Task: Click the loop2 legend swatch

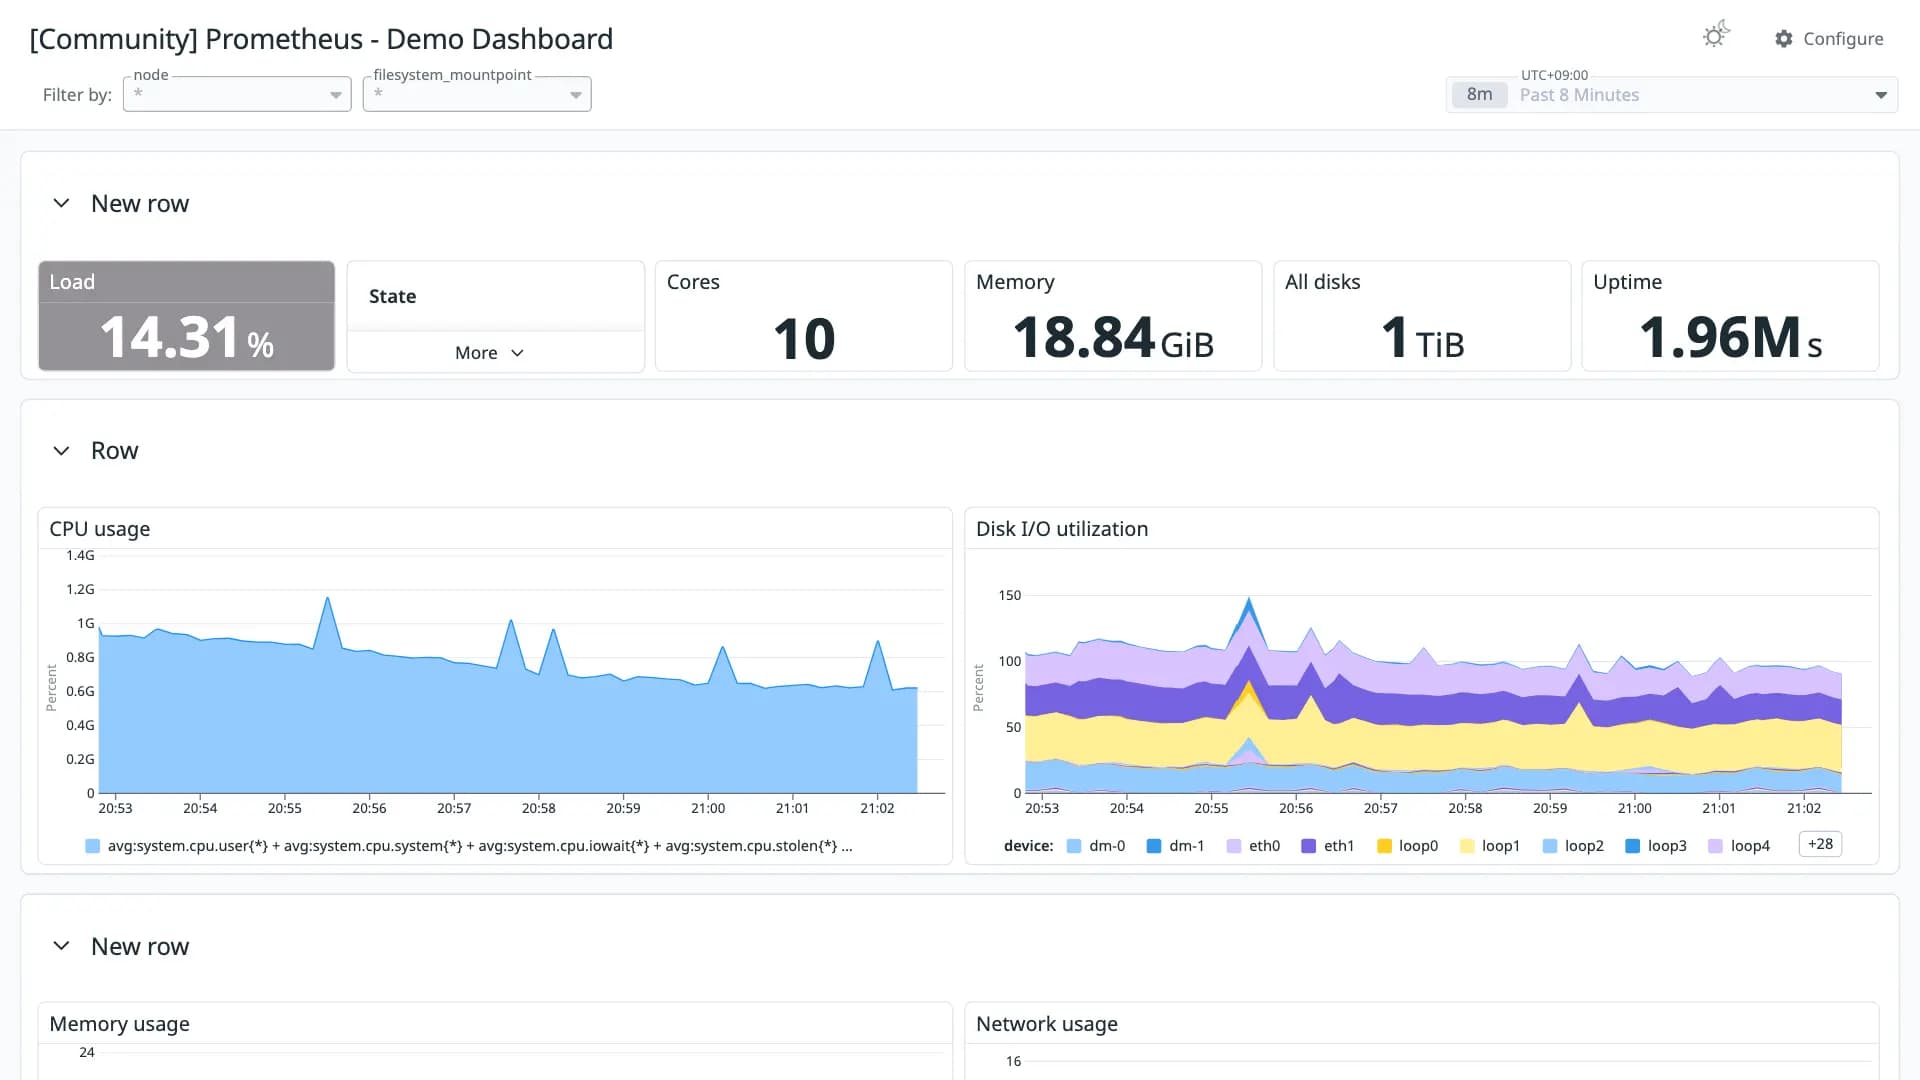Action: point(1550,846)
